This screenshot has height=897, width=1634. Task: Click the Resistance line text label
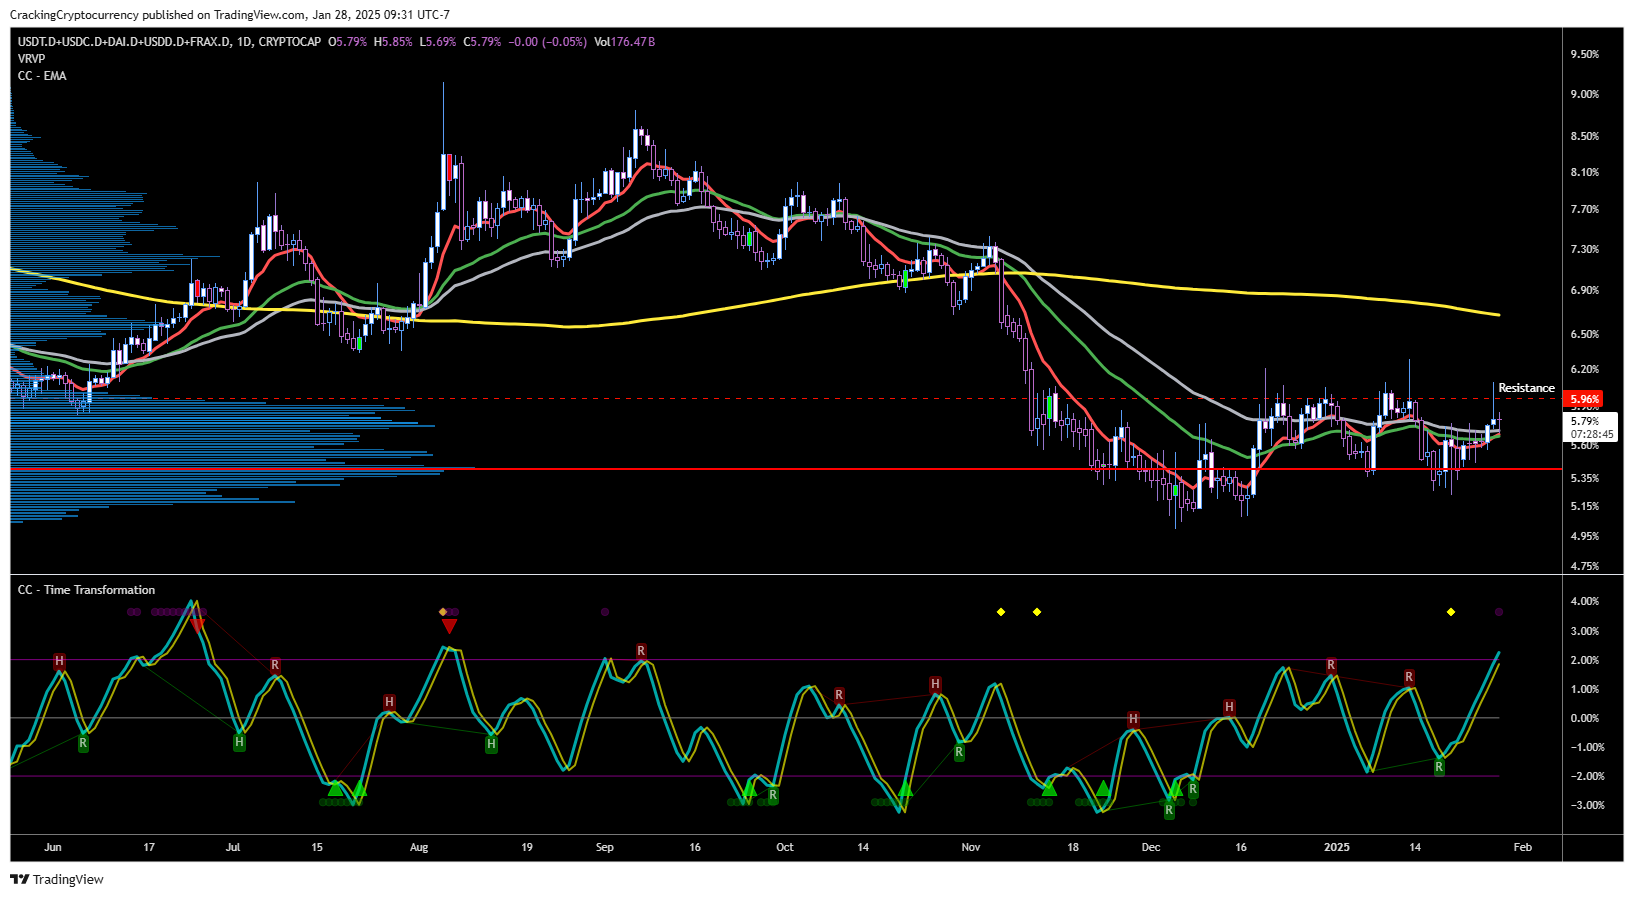(1526, 388)
